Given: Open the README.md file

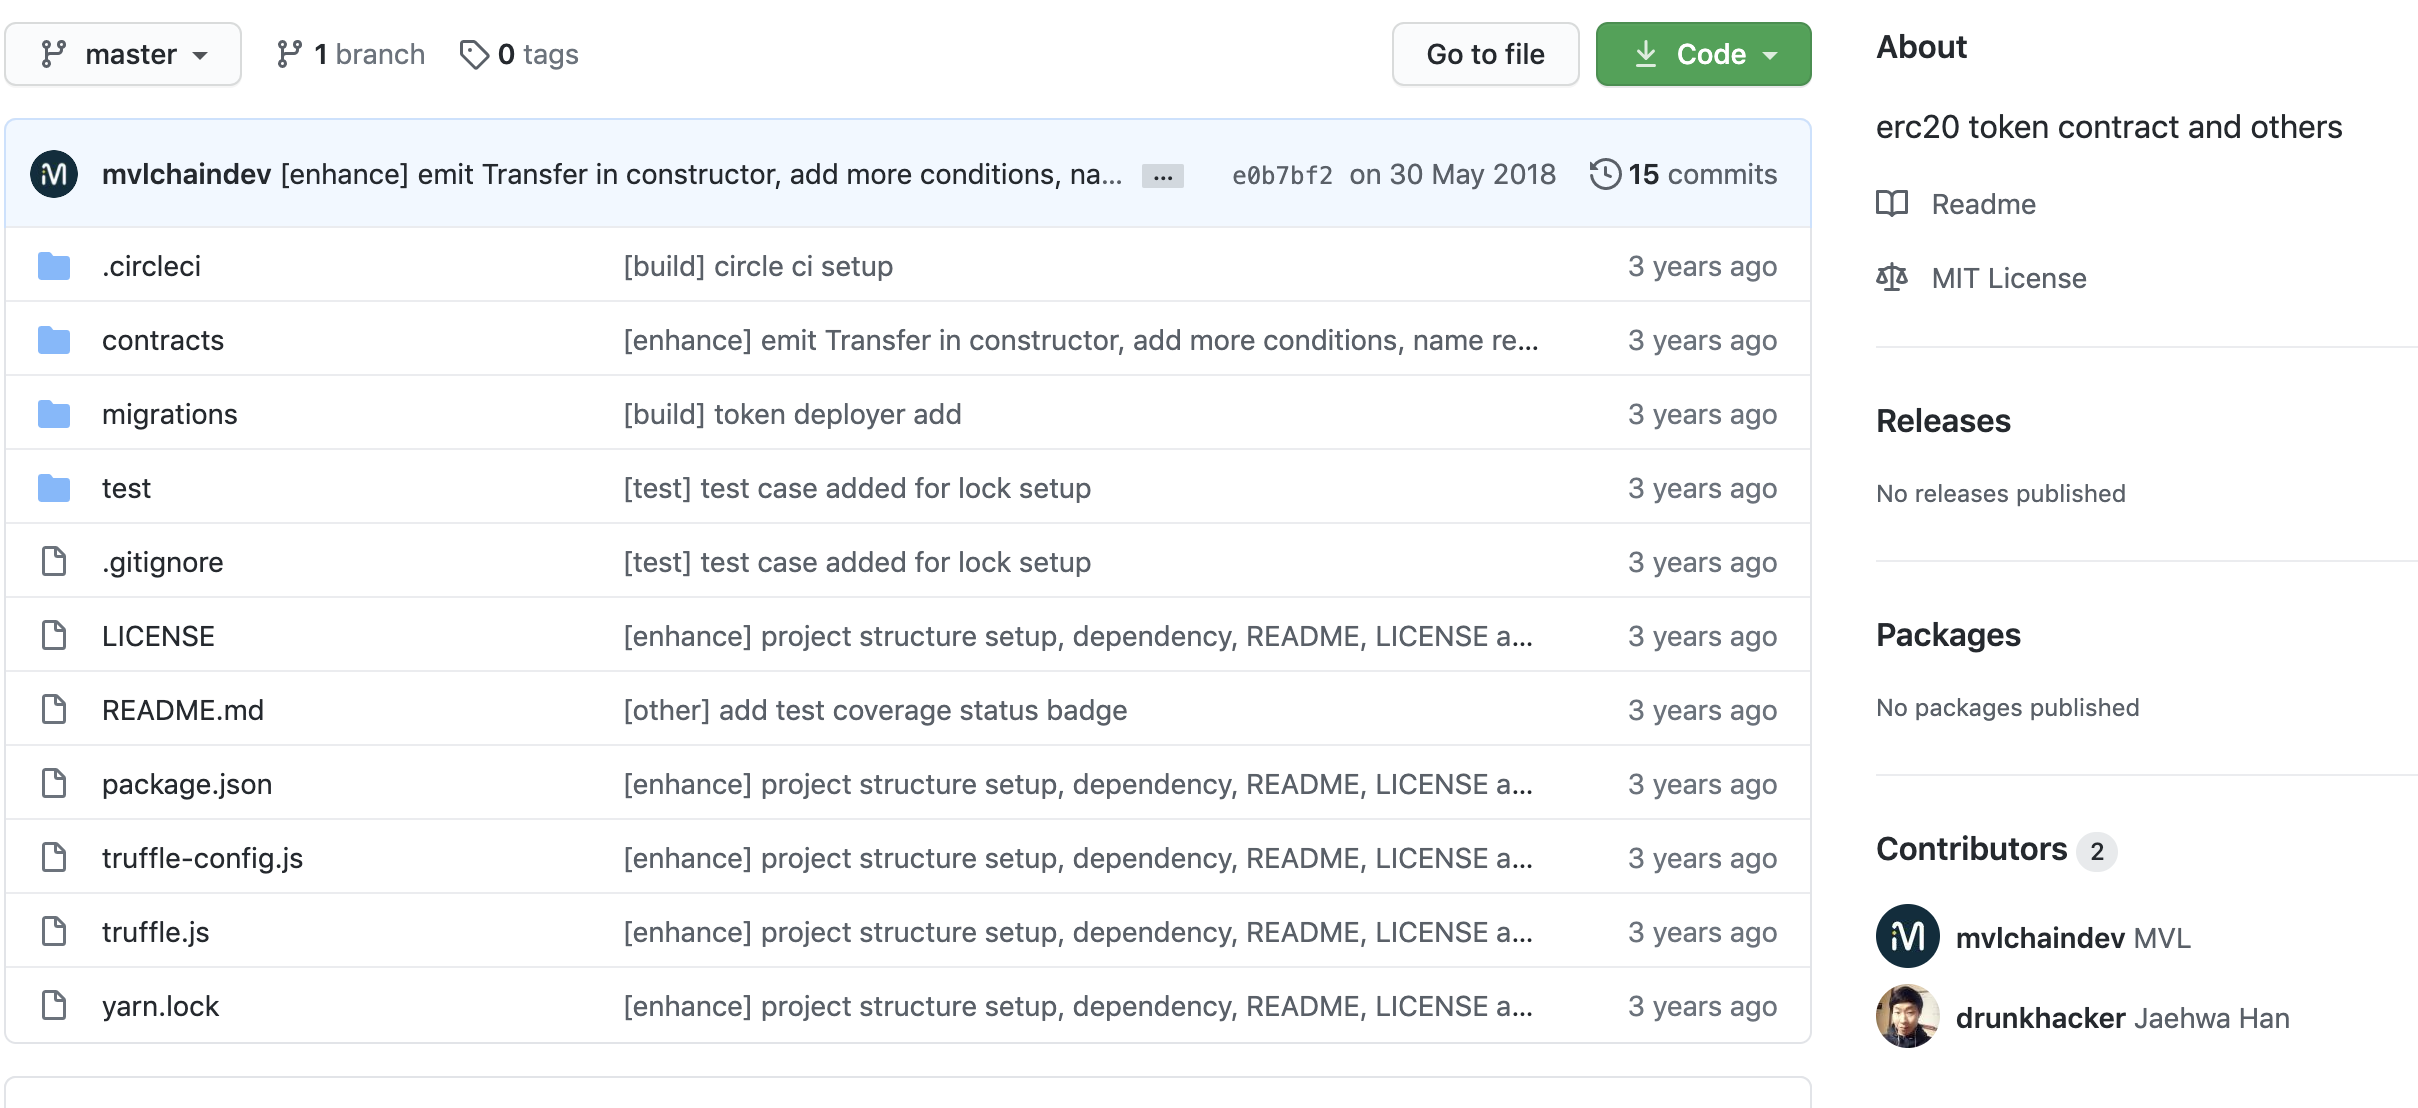Looking at the screenshot, I should coord(183,710).
